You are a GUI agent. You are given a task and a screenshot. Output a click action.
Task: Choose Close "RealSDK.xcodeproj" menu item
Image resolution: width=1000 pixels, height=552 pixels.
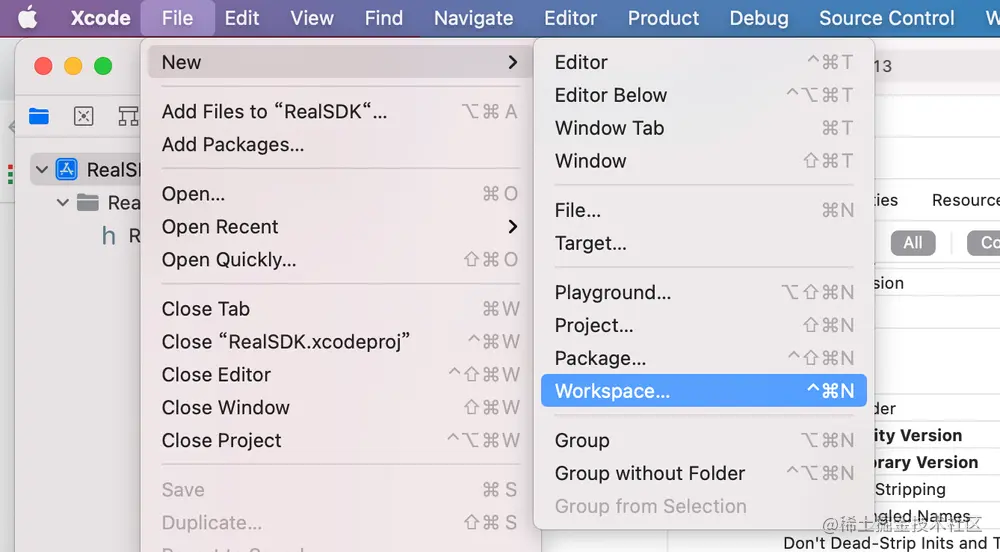pos(339,342)
